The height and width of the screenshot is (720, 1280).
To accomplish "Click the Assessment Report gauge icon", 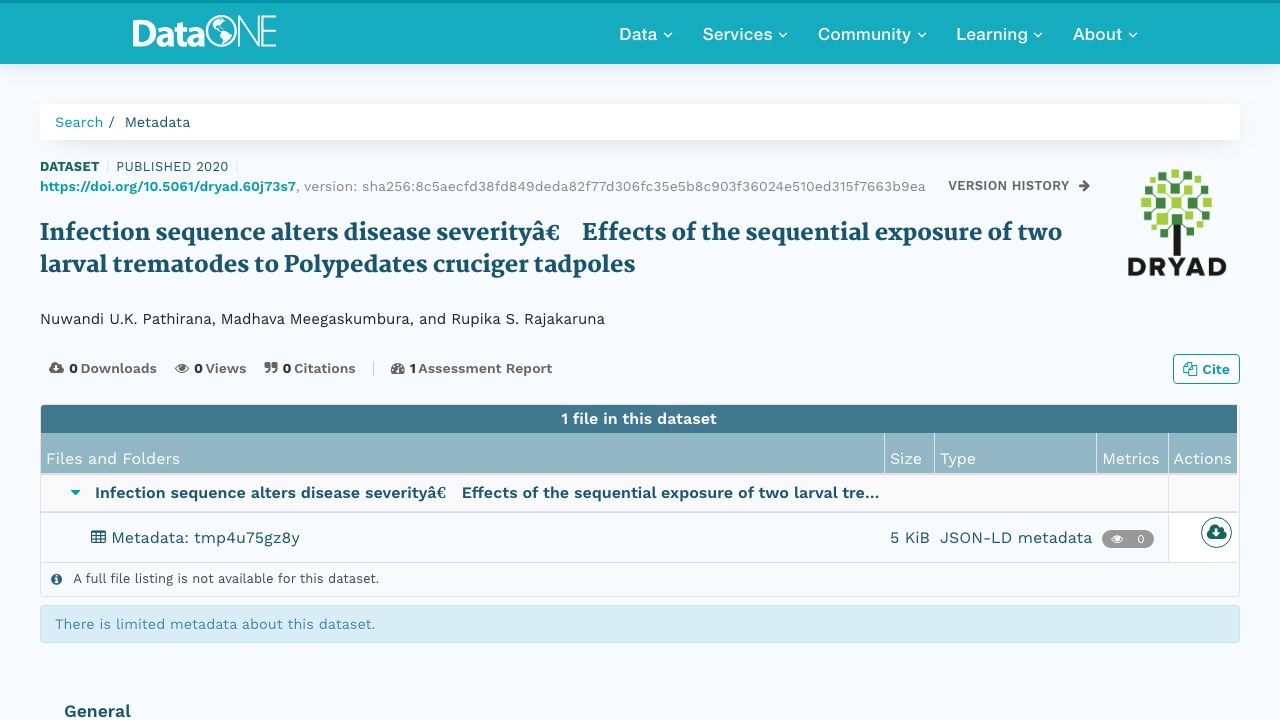I will pyautogui.click(x=398, y=368).
